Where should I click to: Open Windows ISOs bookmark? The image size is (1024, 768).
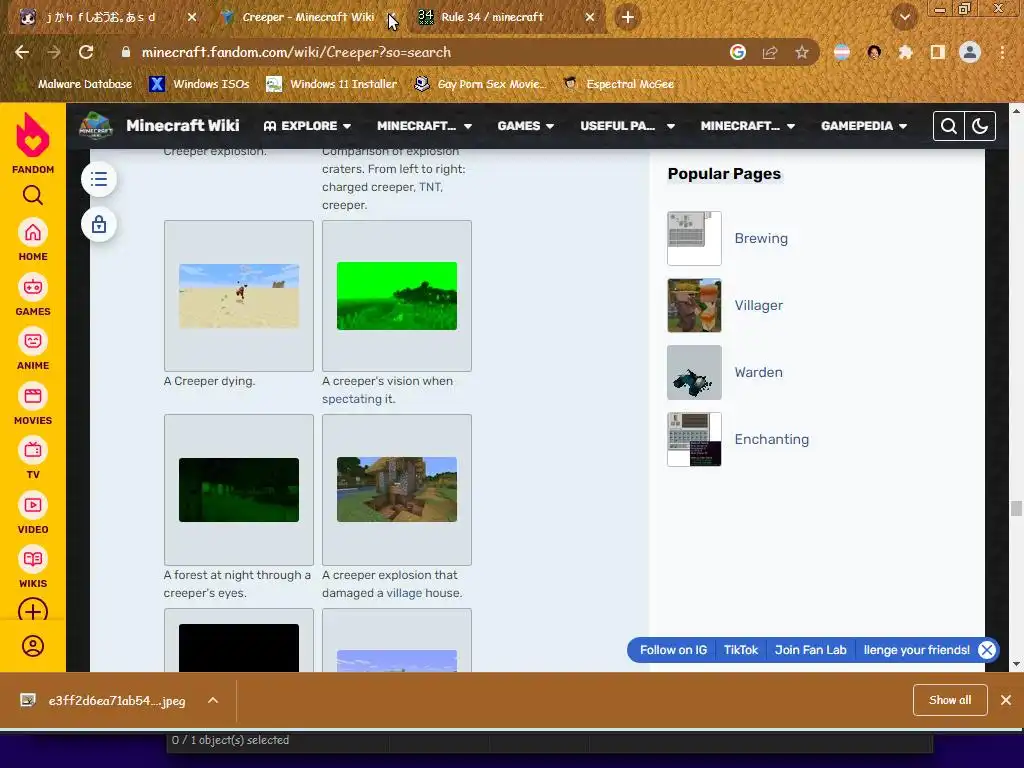[x=200, y=84]
